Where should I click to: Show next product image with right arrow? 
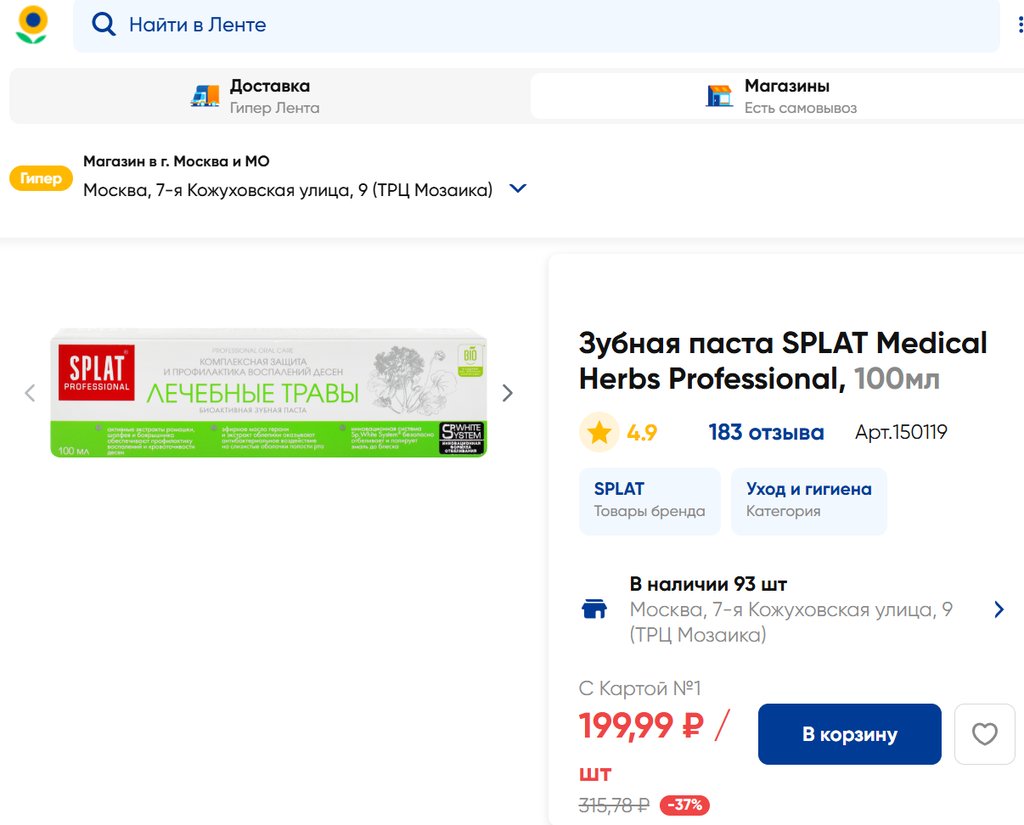[507, 393]
